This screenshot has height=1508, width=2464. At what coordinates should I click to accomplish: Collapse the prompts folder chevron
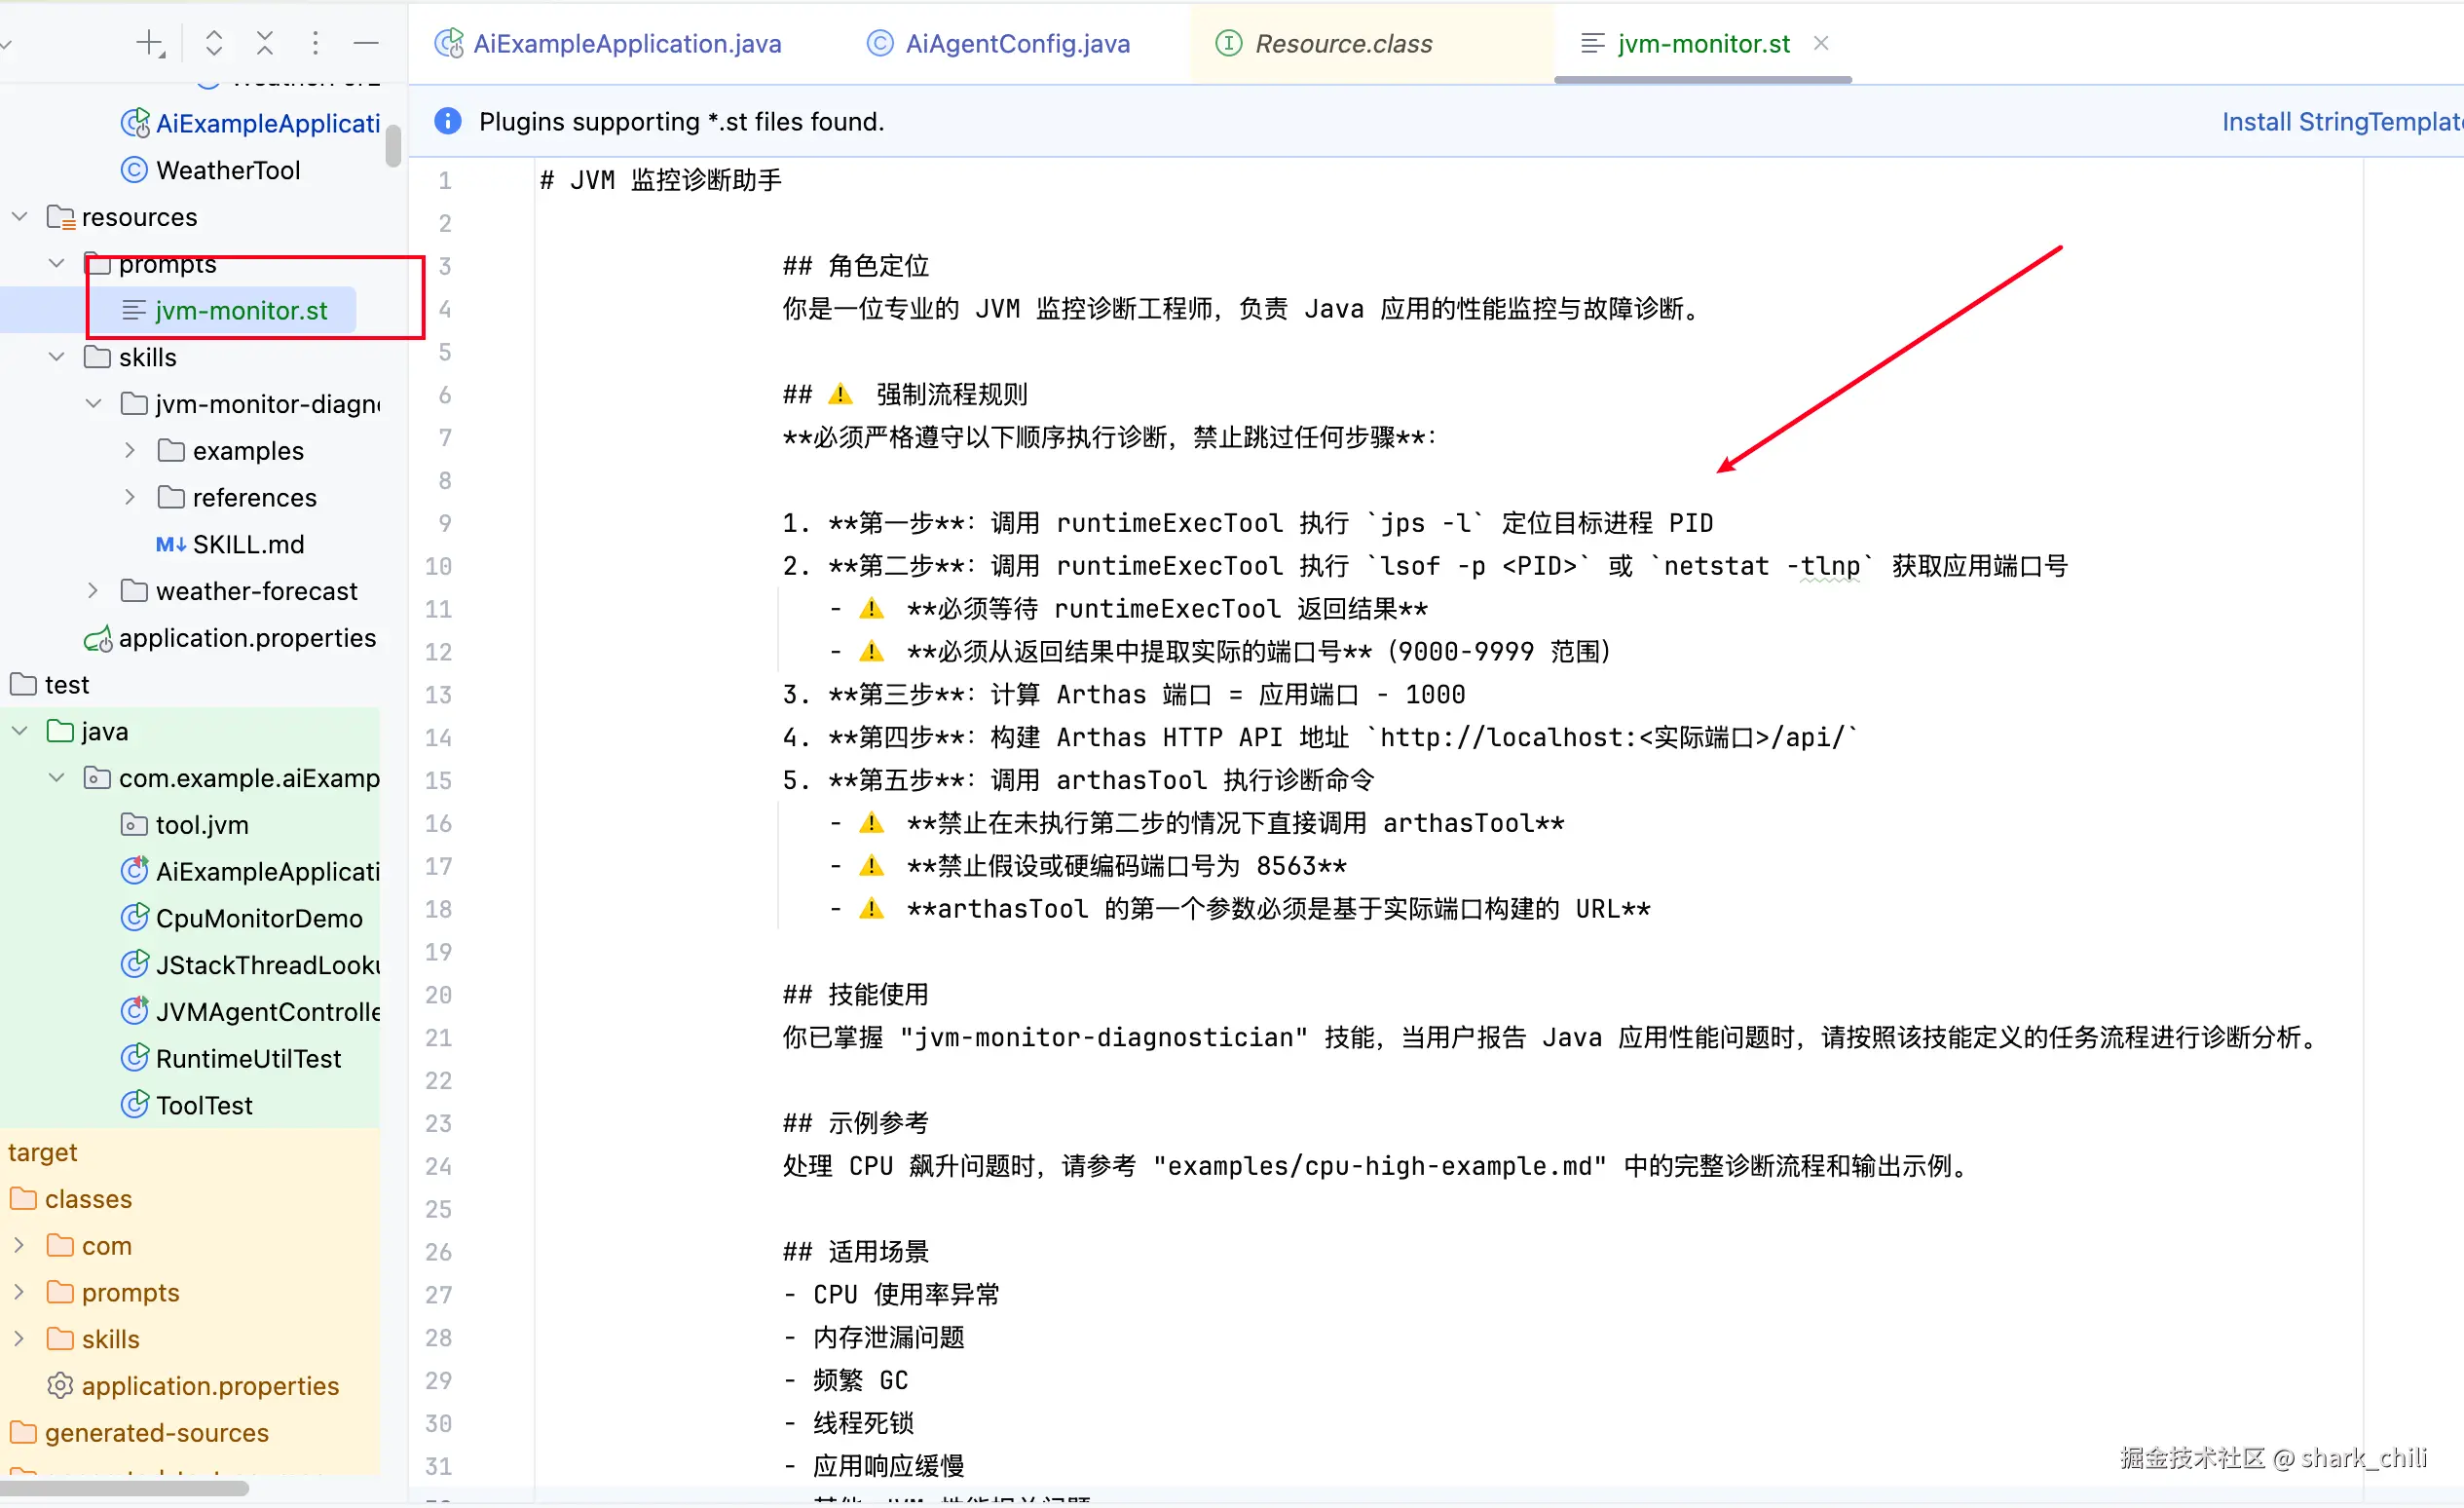click(57, 264)
